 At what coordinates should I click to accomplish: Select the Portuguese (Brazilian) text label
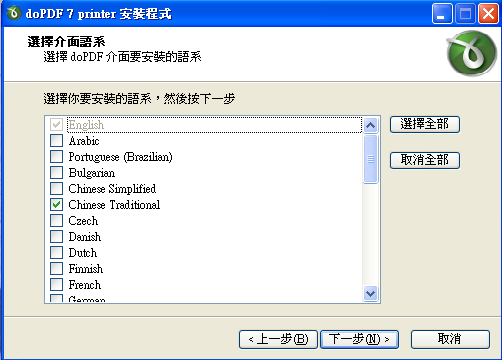pos(121,157)
